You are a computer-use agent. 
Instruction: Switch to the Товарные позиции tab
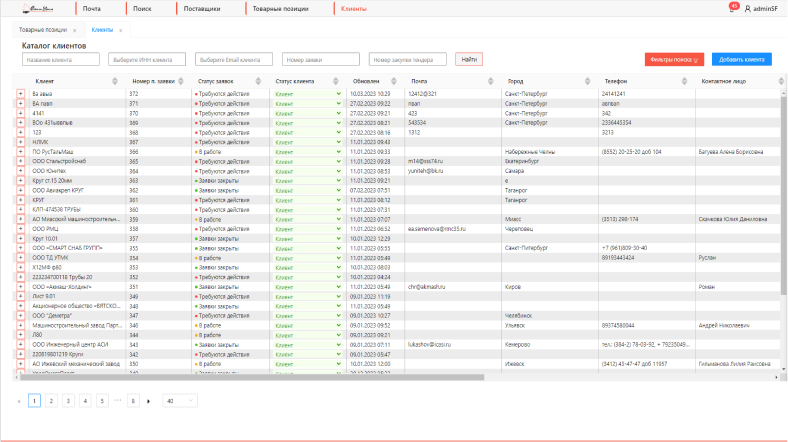point(43,30)
